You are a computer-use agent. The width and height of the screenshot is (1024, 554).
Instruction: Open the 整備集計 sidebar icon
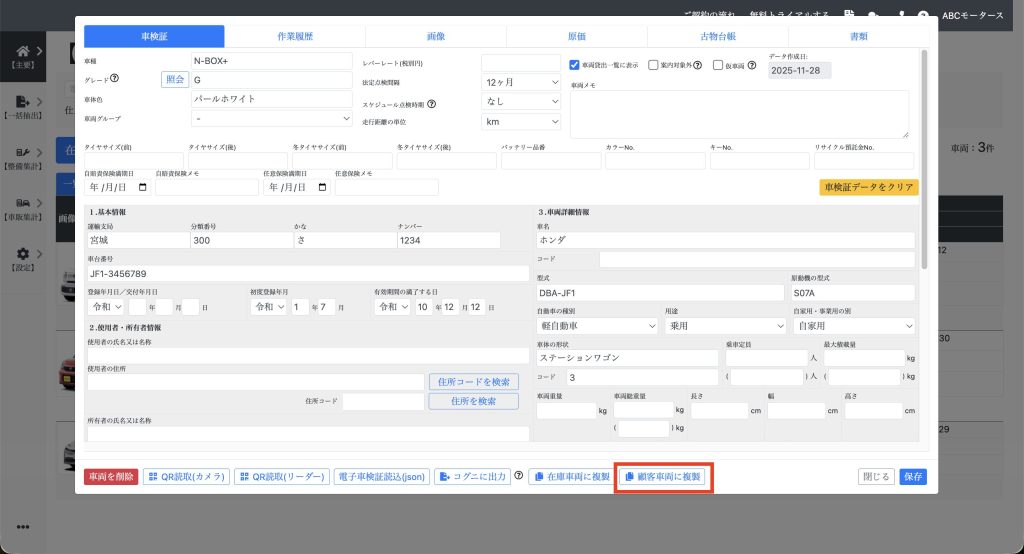23,153
